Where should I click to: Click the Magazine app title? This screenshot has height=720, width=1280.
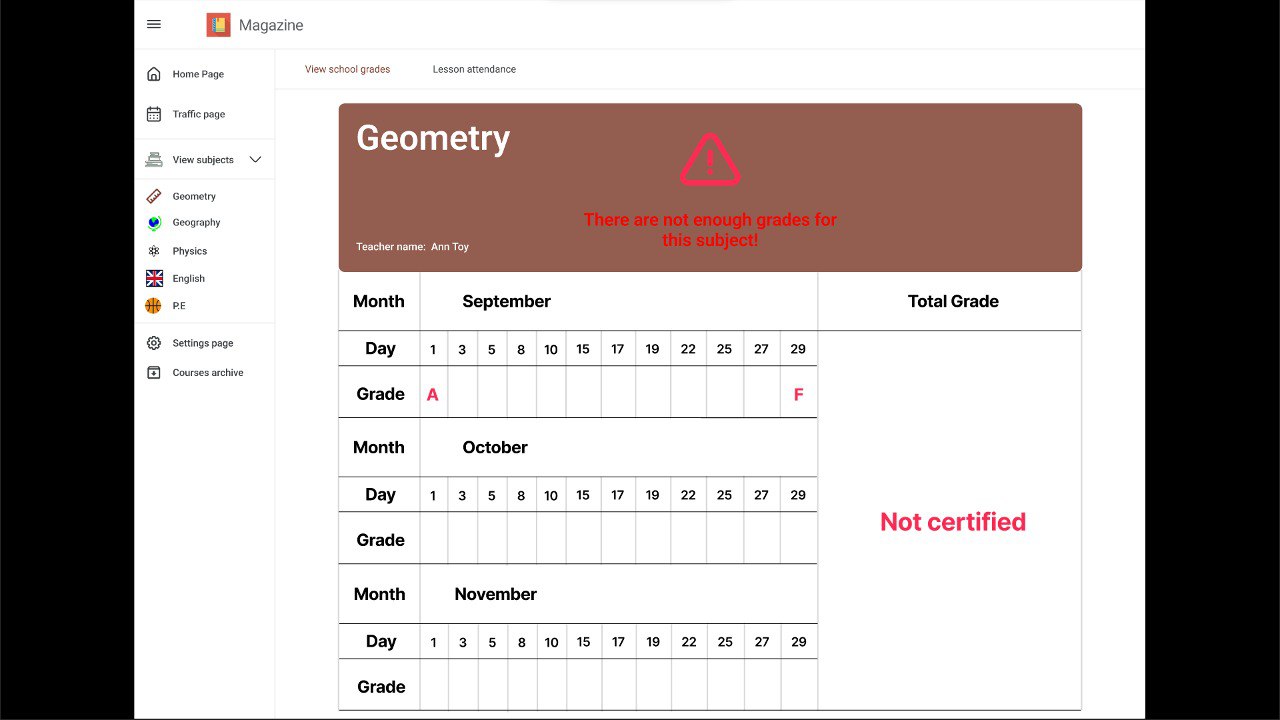click(x=271, y=25)
